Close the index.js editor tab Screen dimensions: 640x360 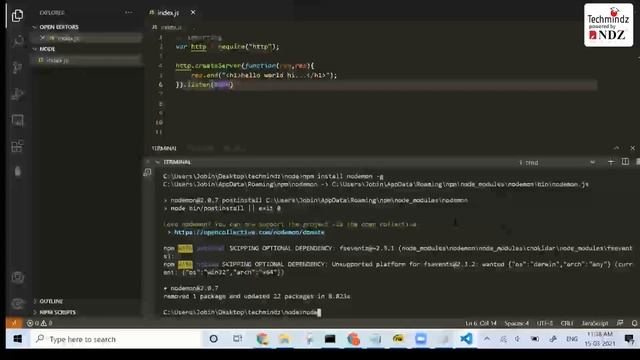coord(193,13)
